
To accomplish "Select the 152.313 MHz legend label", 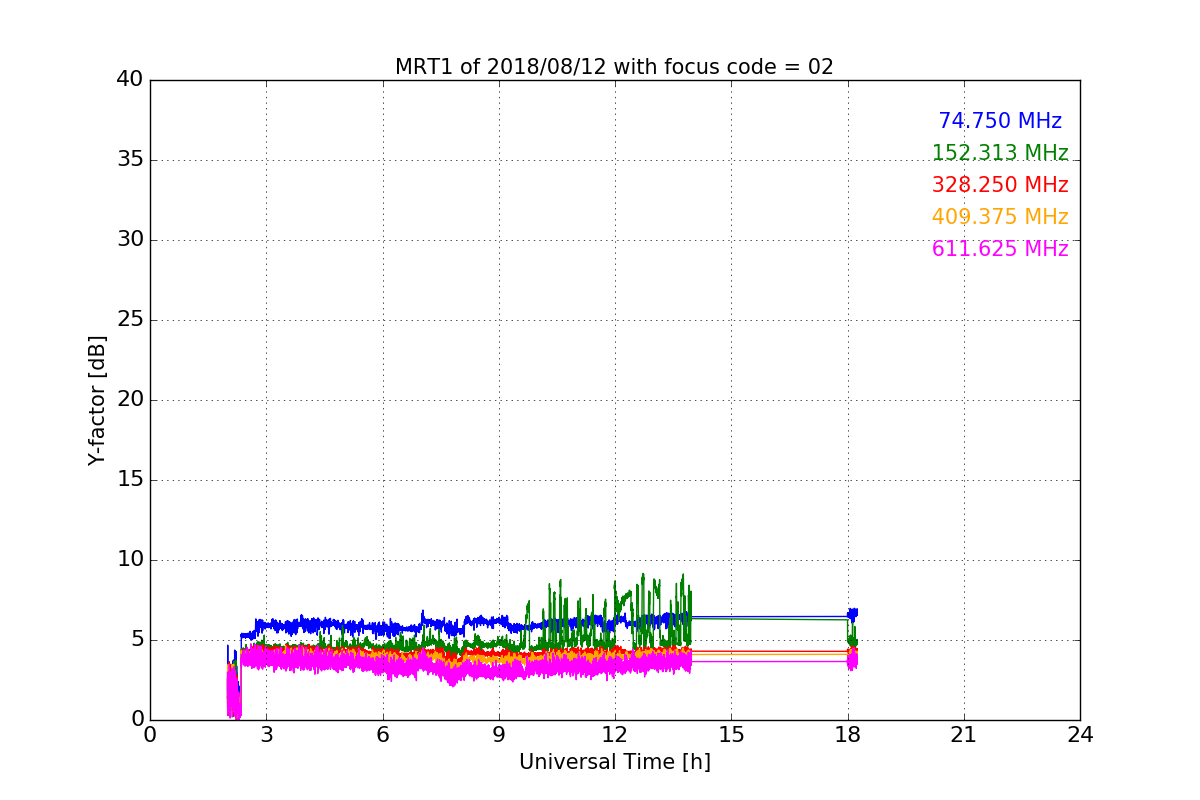I will [1000, 153].
